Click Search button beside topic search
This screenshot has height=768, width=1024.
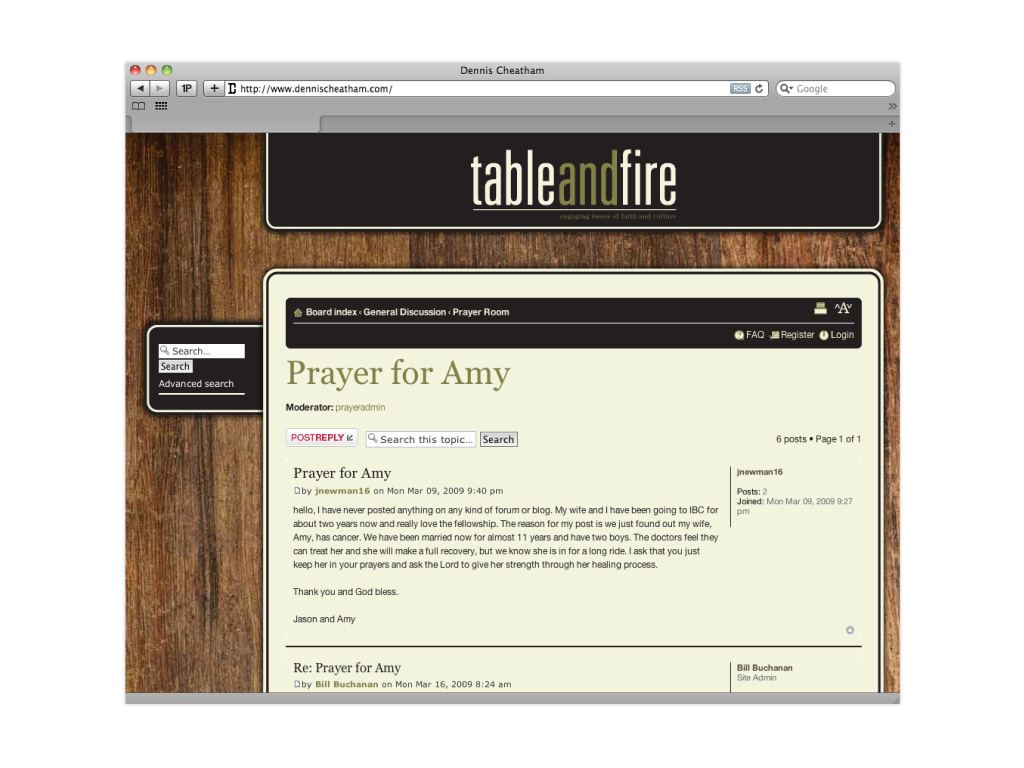[x=498, y=440]
